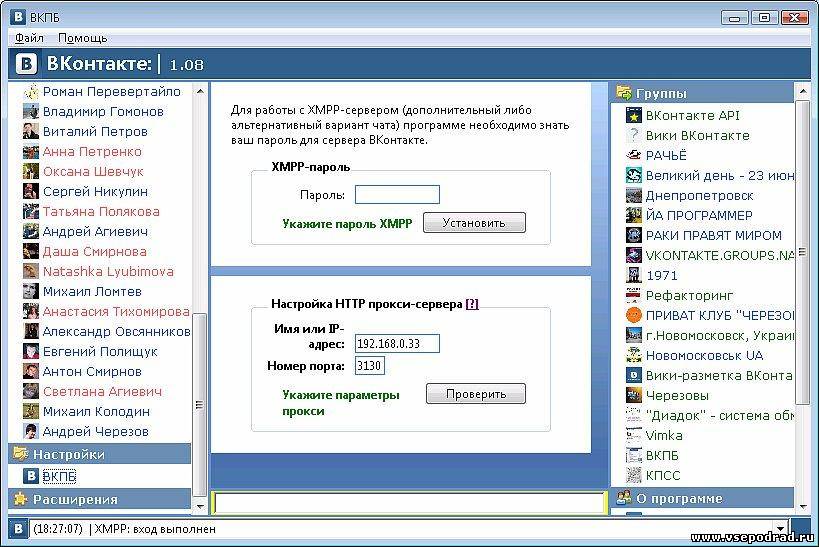Viewport: 819px width, 547px height.
Task: Open group Великий день - 23 июн
Action: 720,176
